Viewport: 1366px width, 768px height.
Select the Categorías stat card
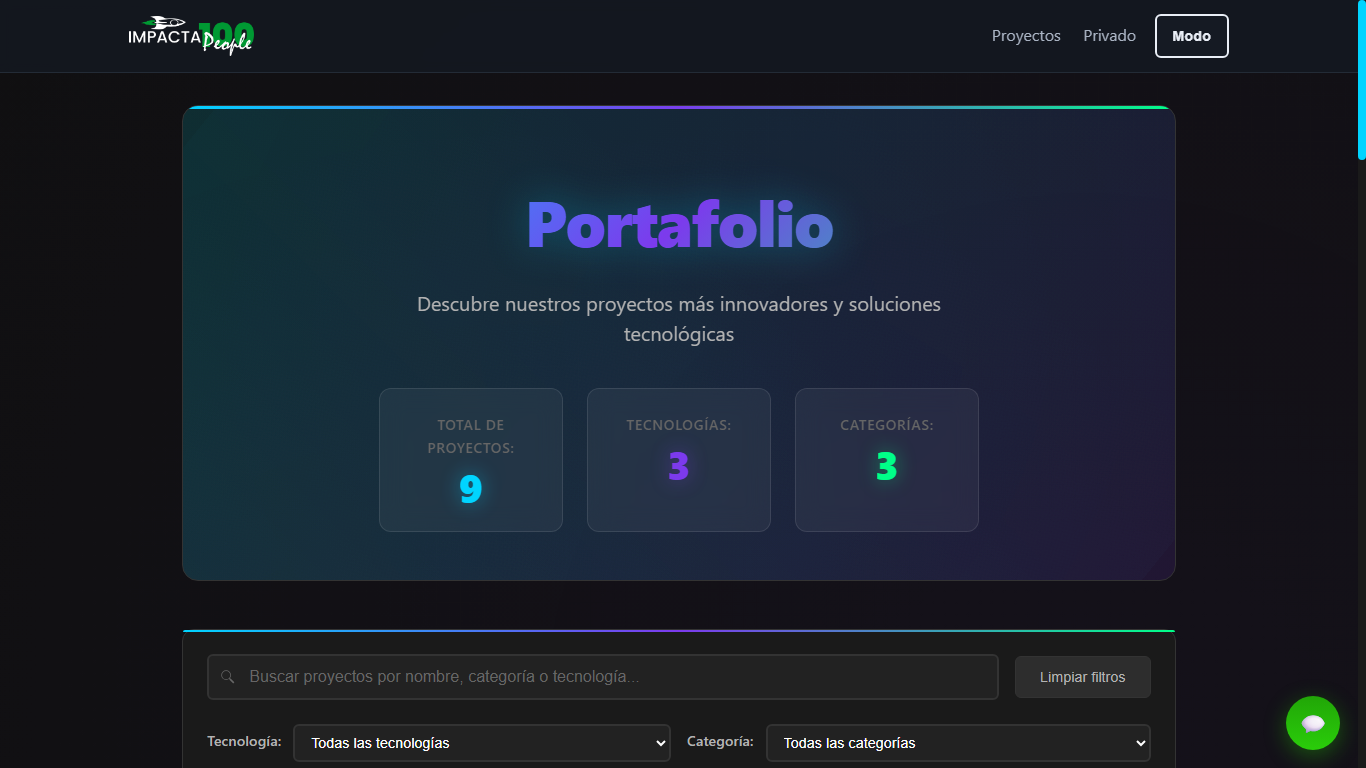pyautogui.click(x=887, y=460)
